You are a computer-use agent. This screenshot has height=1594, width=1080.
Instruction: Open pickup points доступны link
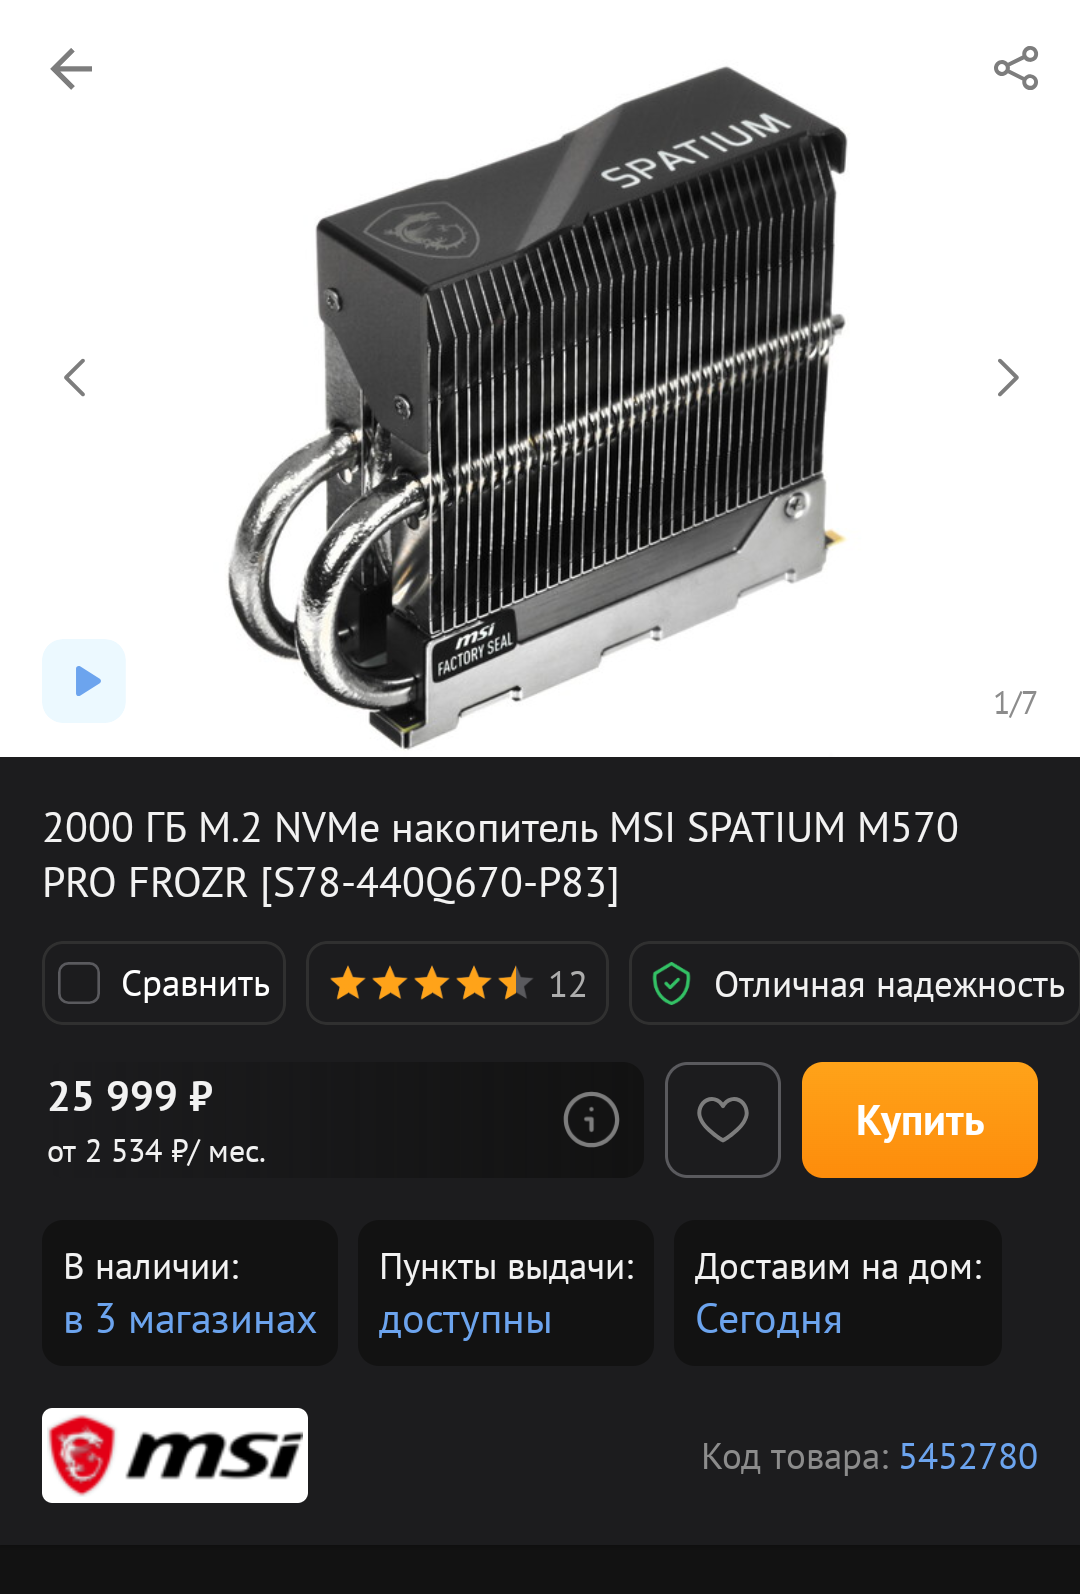point(465,1320)
